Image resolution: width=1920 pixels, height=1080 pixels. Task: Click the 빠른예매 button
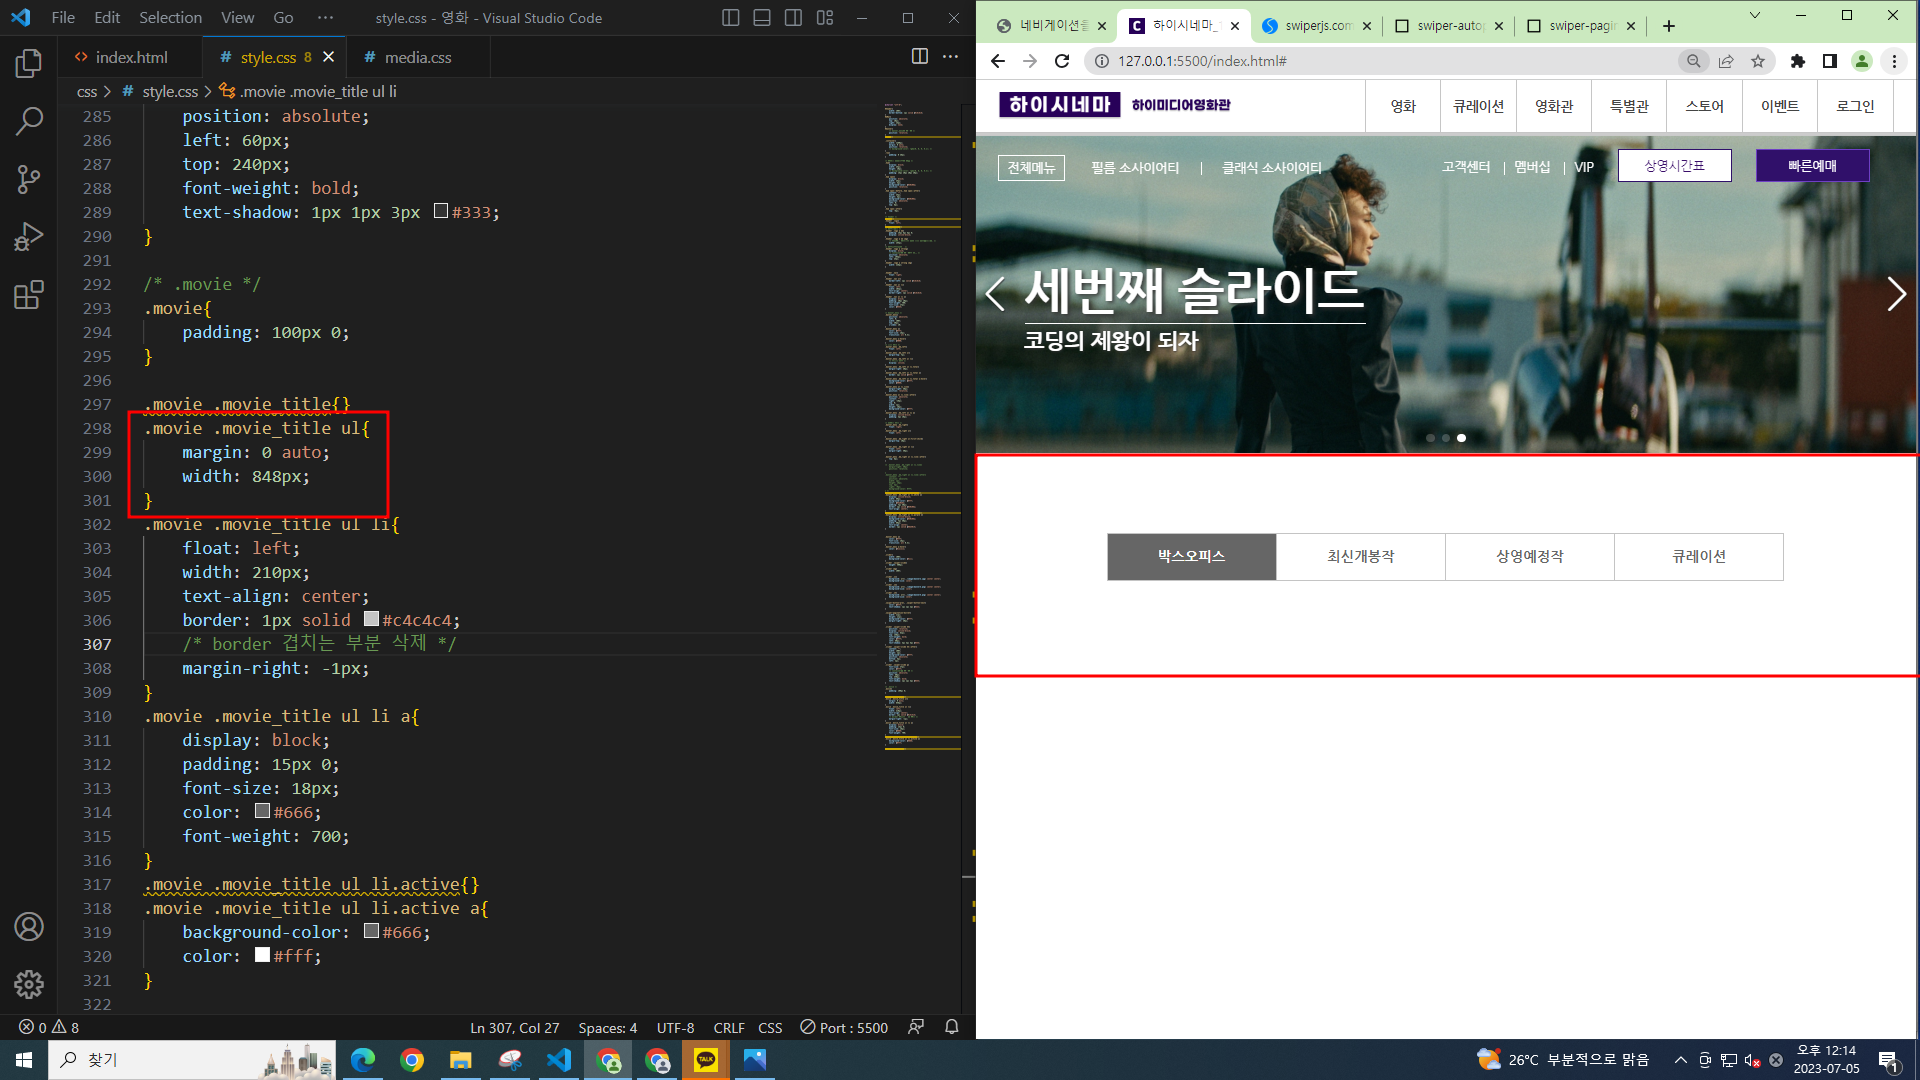click(x=1812, y=166)
